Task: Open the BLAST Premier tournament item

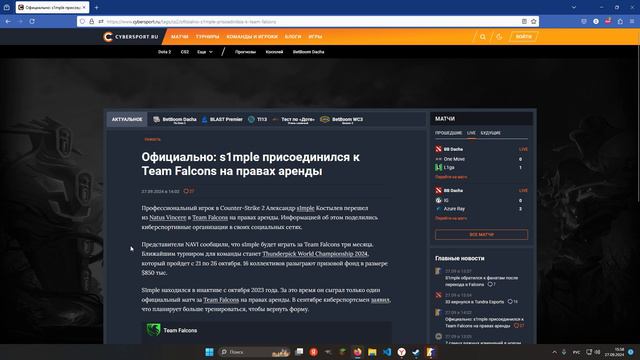Action: click(222, 120)
